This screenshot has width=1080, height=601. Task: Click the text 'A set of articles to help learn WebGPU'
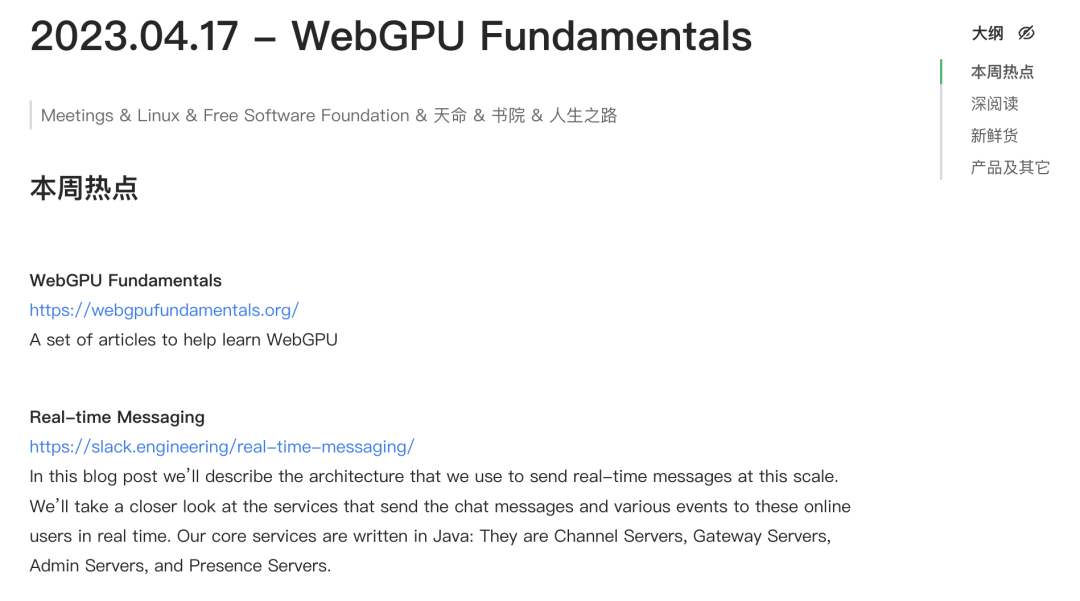(x=183, y=340)
